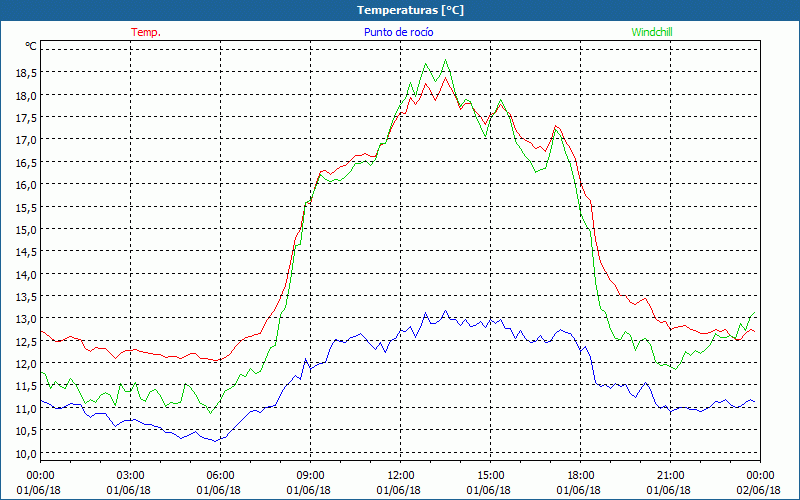Screen dimensions: 800x500
Task: Click the 10,0 axis value
Action: (x=26, y=453)
